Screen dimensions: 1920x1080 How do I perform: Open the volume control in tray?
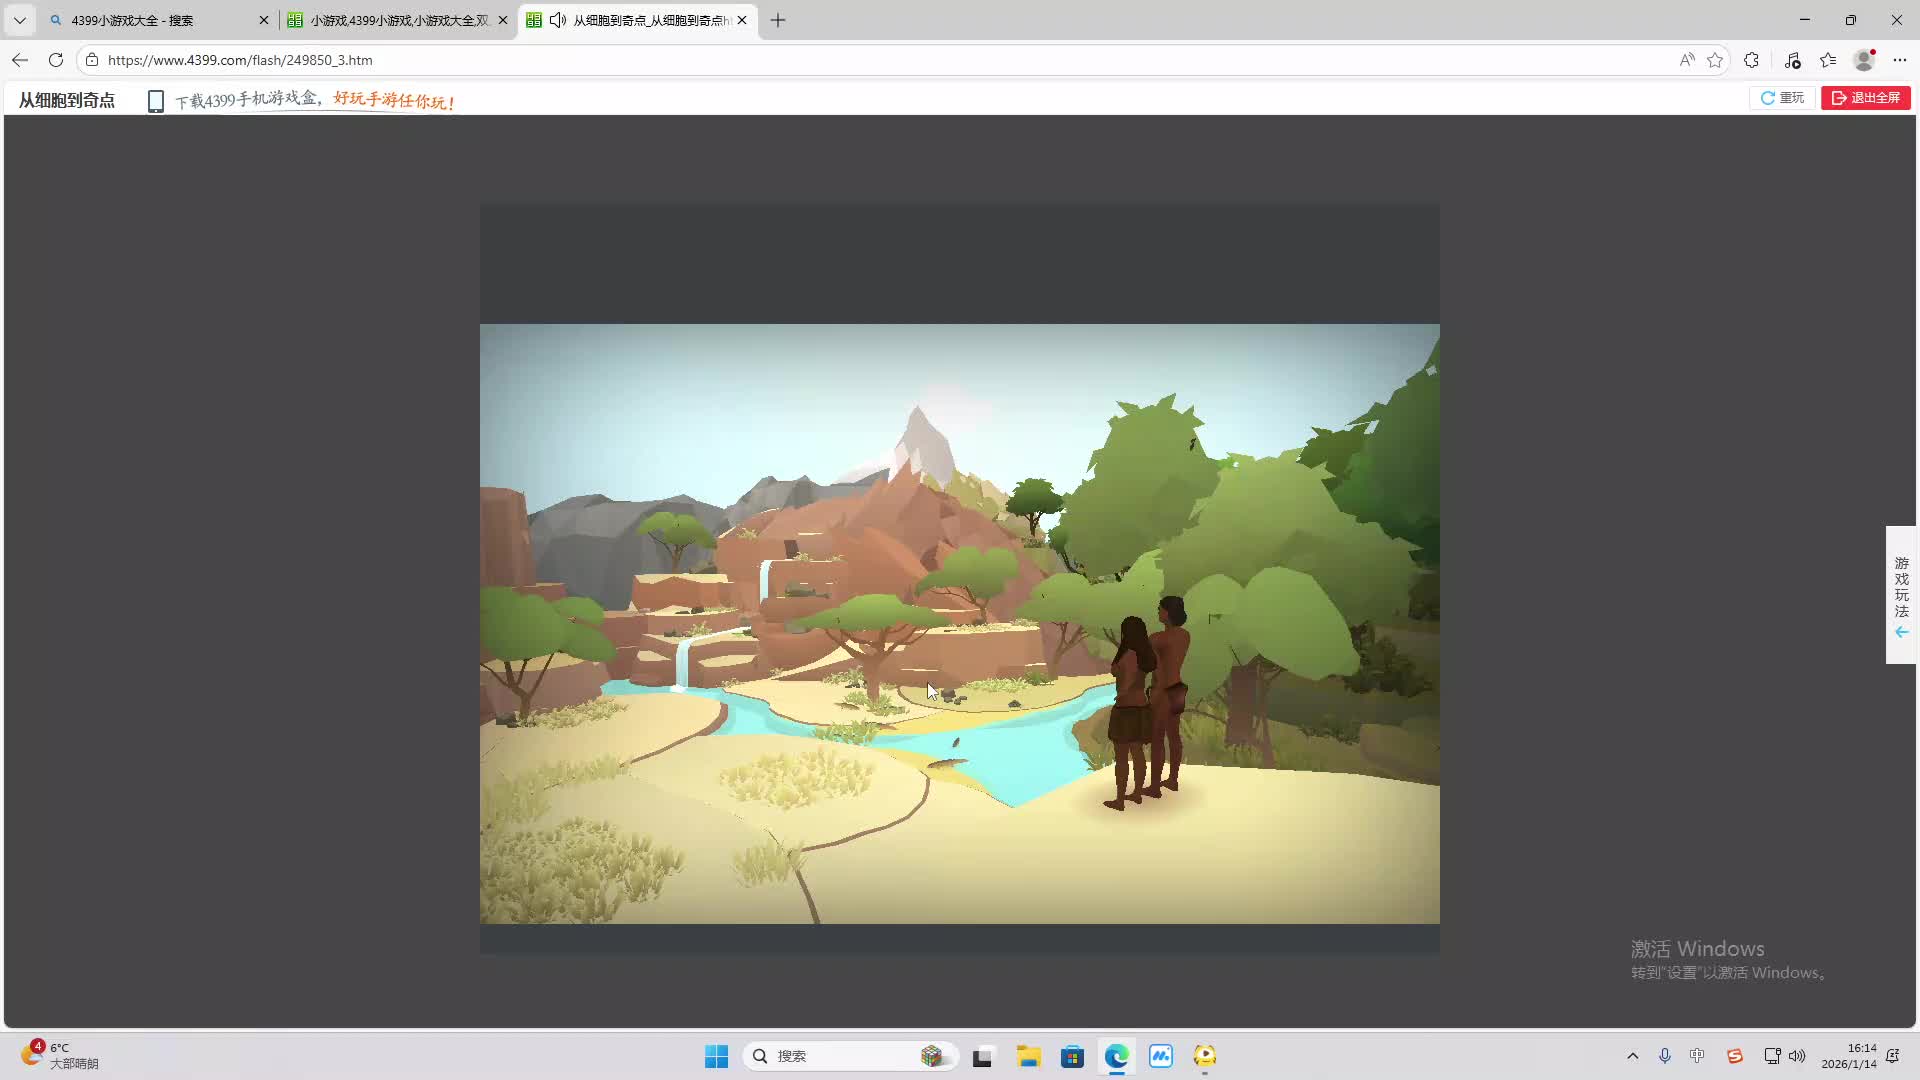tap(1797, 1056)
